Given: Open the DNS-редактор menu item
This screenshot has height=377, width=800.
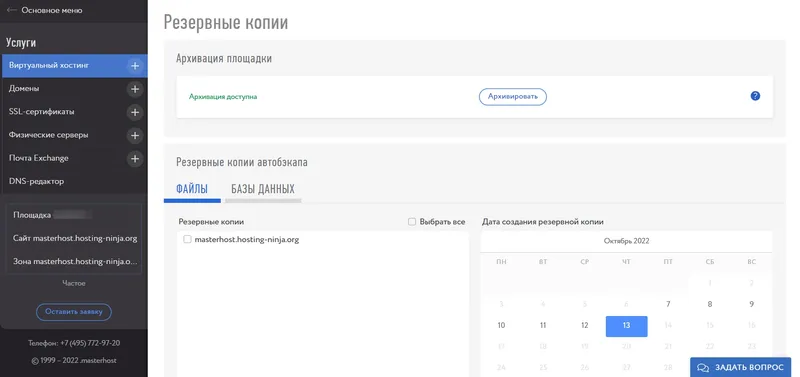Looking at the screenshot, I should tap(74, 181).
